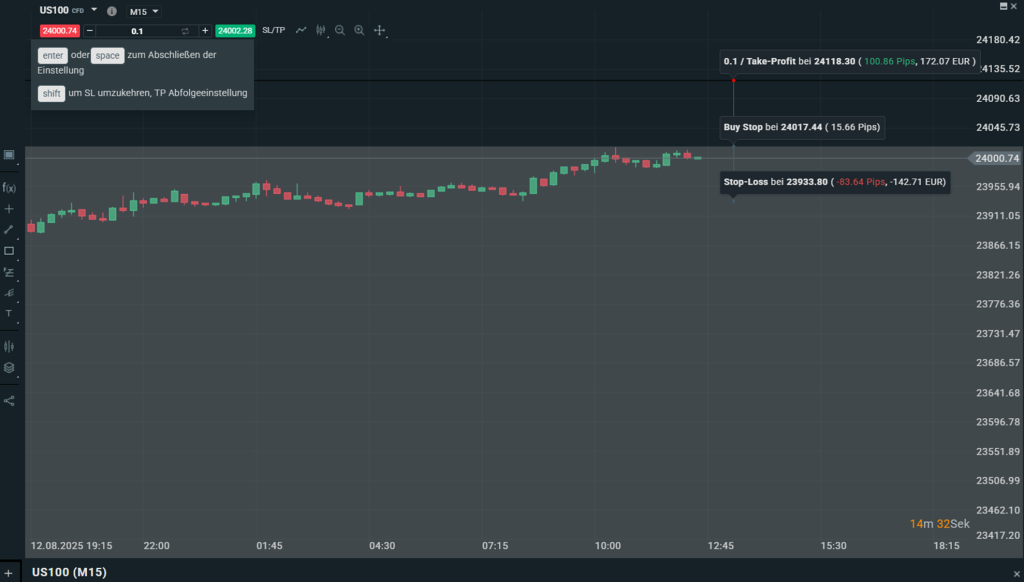Click the Take-Profit label at 24118.30
This screenshot has height=582, width=1024.
tap(848, 61)
